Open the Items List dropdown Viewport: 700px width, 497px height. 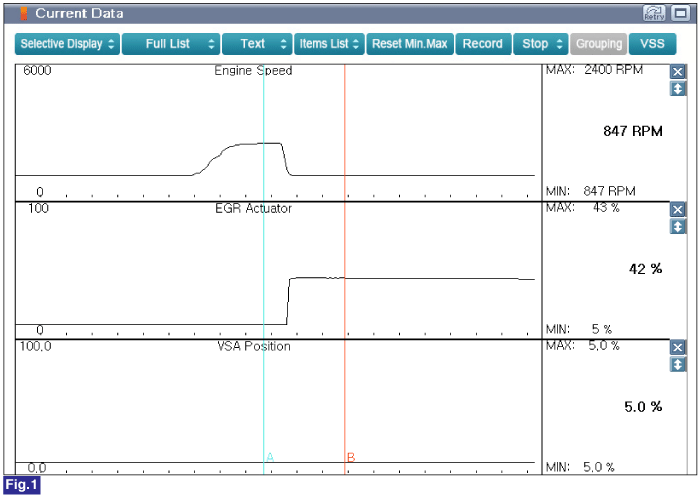tap(329, 44)
